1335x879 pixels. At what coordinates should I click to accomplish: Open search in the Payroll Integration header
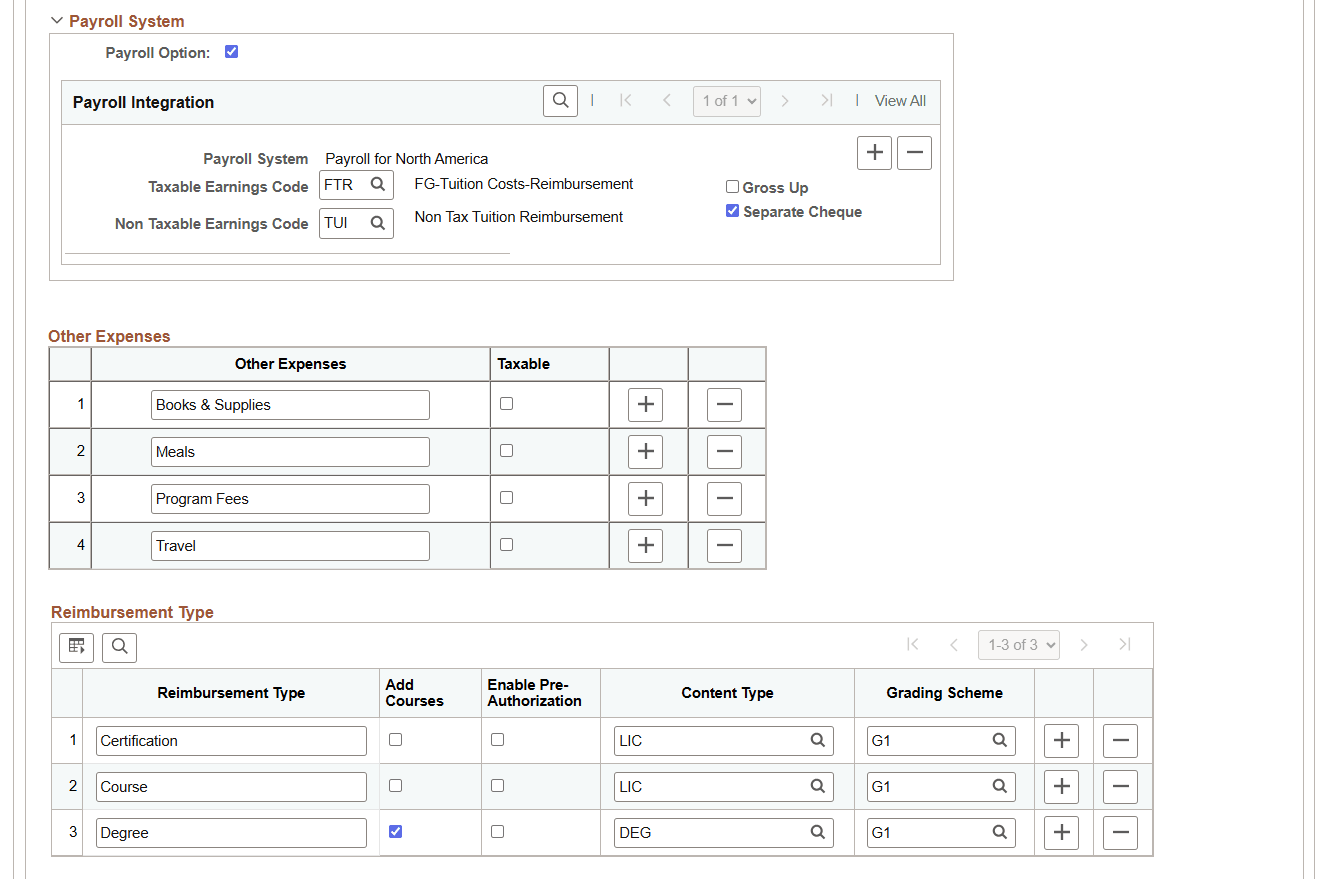coord(560,100)
